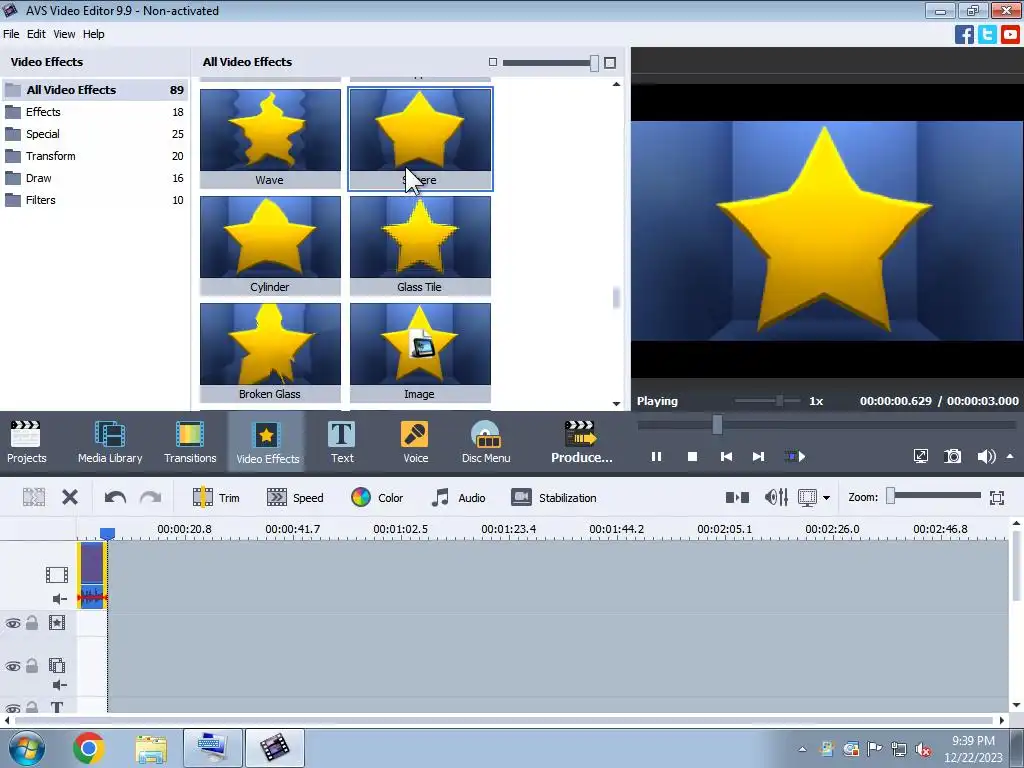
Task: Click the large thumbnails size icon
Action: point(610,63)
